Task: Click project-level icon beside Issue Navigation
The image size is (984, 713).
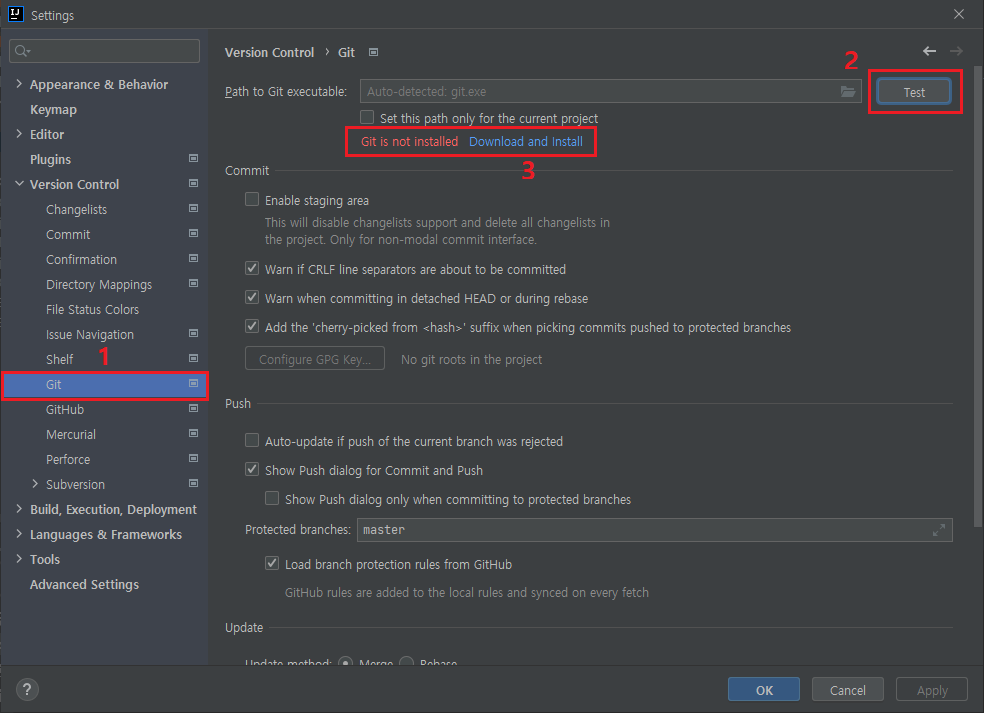Action: pyautogui.click(x=193, y=334)
